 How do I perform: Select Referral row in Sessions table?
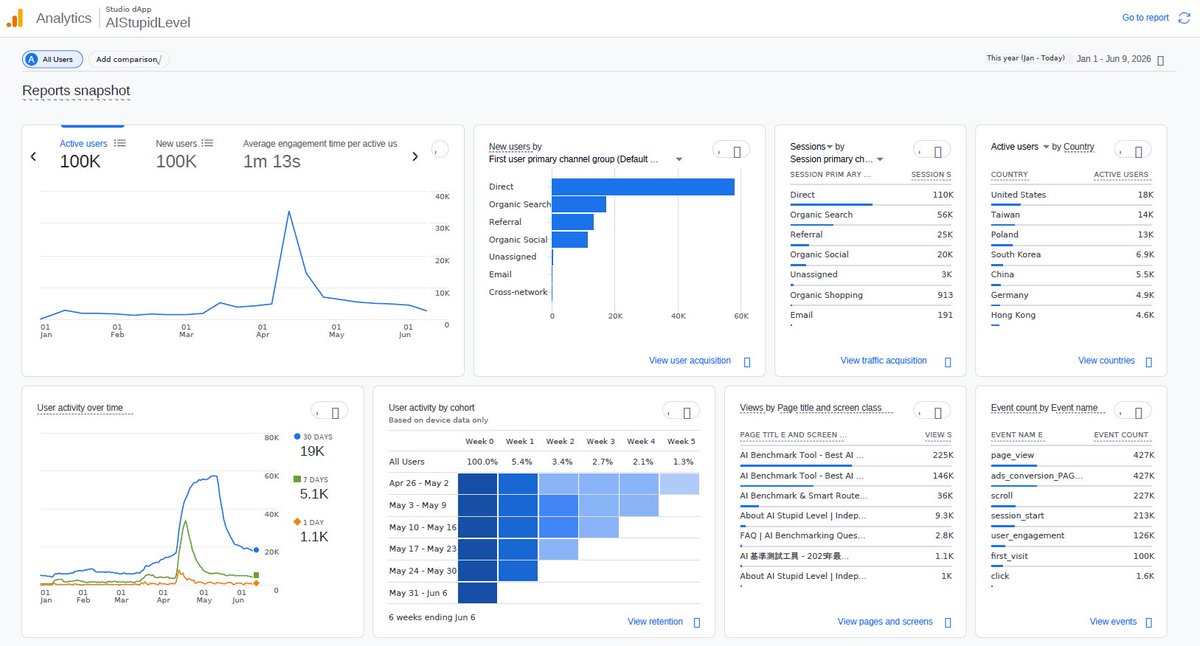point(871,236)
